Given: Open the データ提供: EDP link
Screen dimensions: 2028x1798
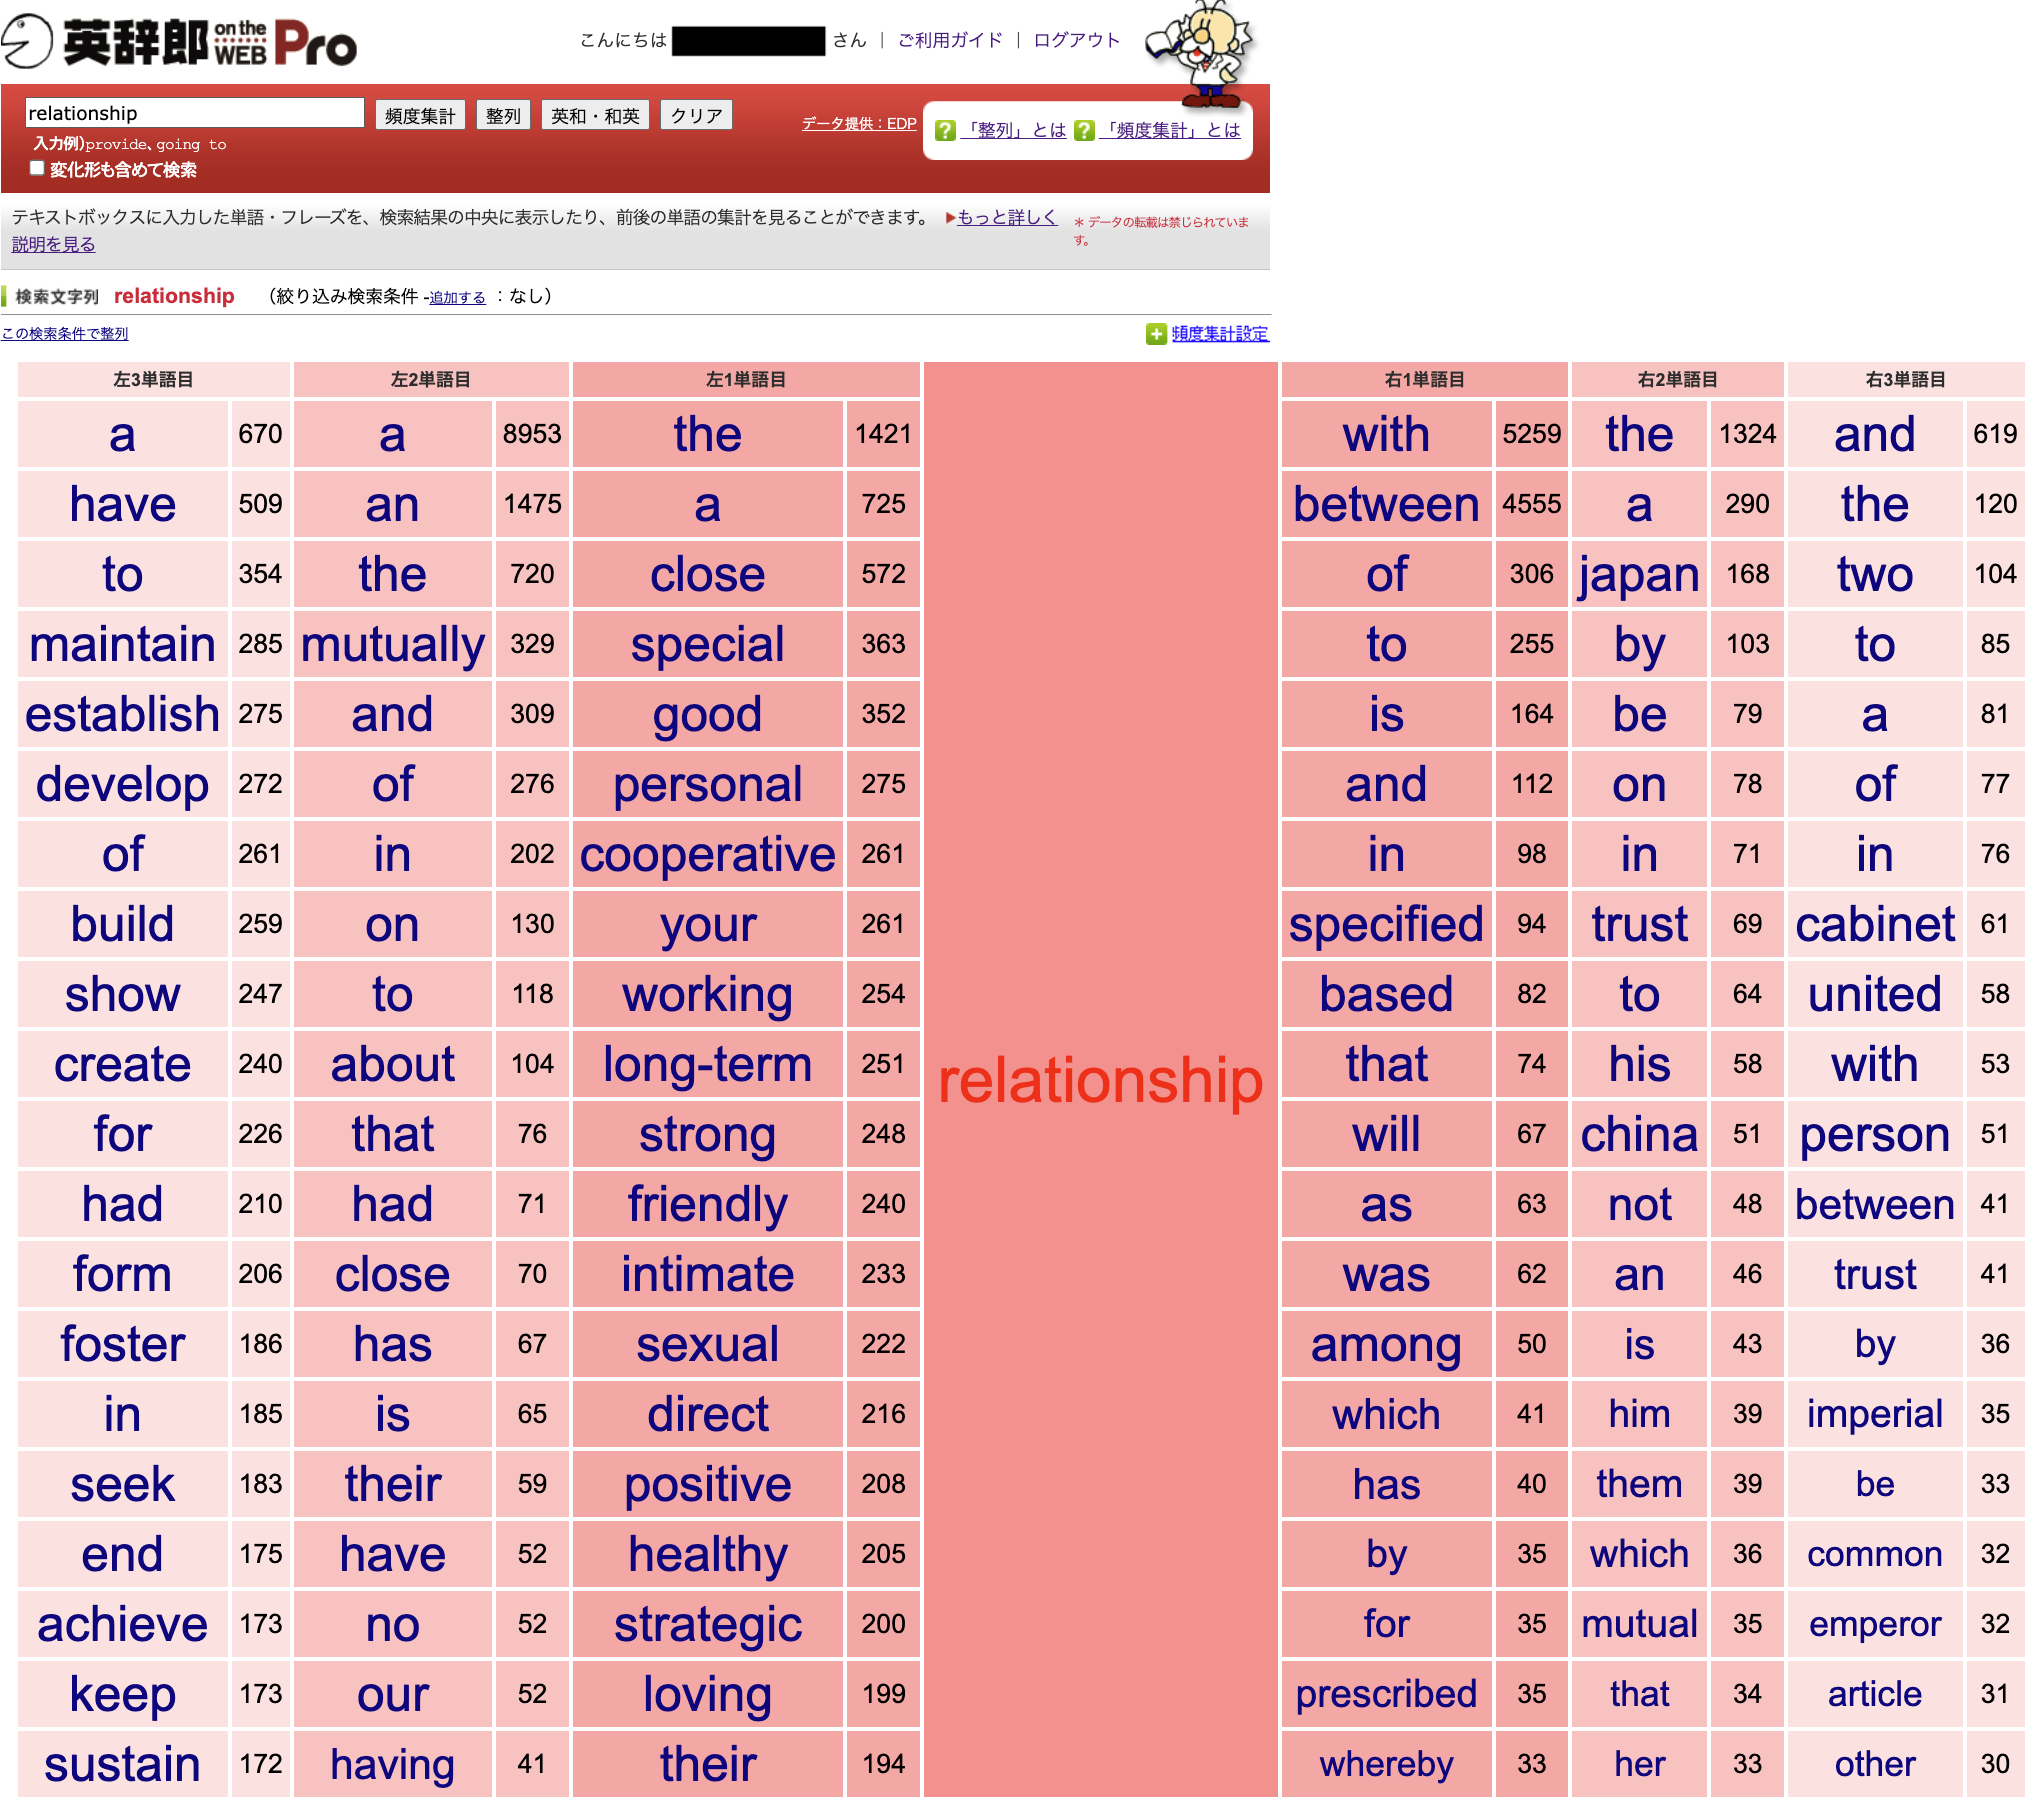Looking at the screenshot, I should (x=859, y=124).
